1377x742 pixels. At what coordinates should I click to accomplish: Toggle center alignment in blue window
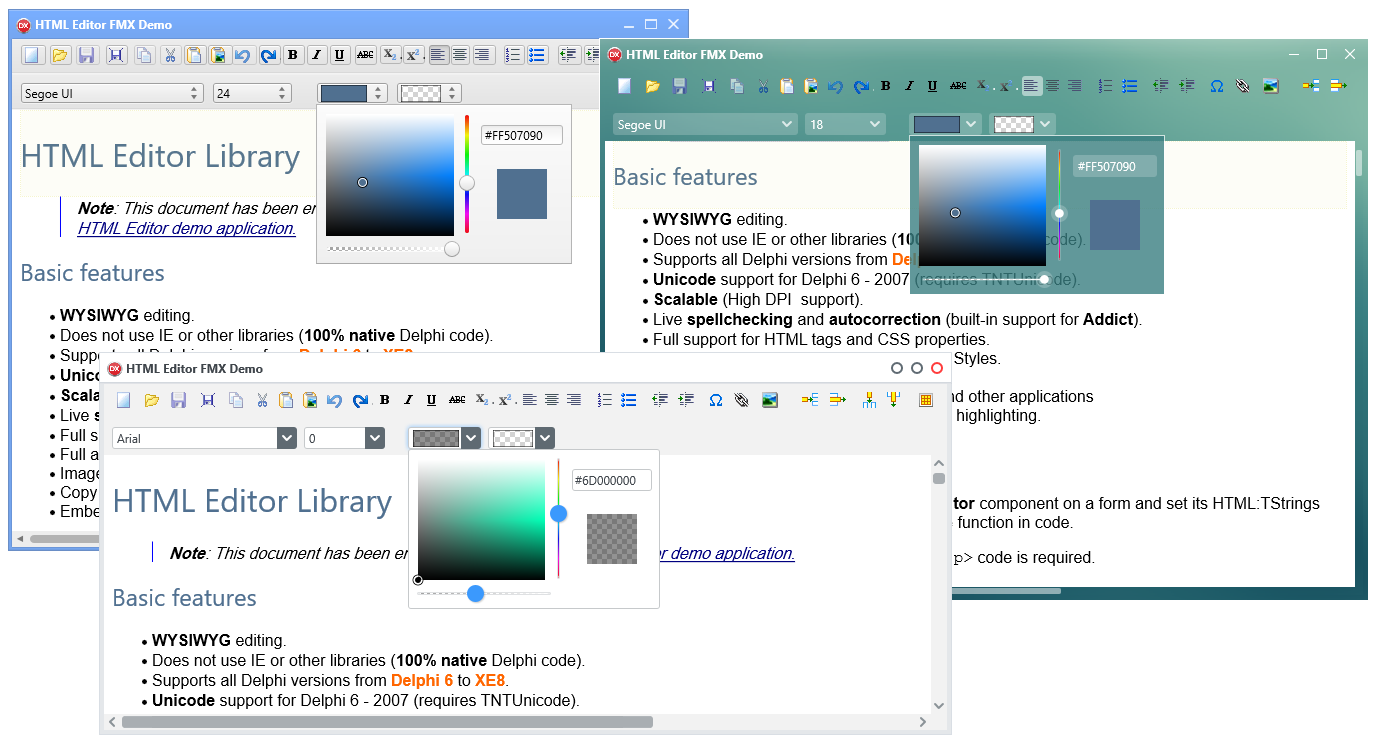(460, 55)
